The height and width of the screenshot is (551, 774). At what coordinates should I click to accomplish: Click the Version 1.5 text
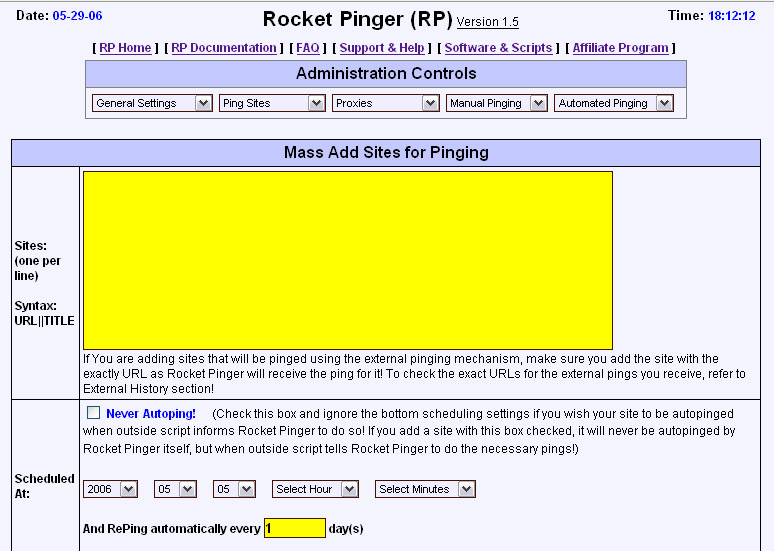487,22
